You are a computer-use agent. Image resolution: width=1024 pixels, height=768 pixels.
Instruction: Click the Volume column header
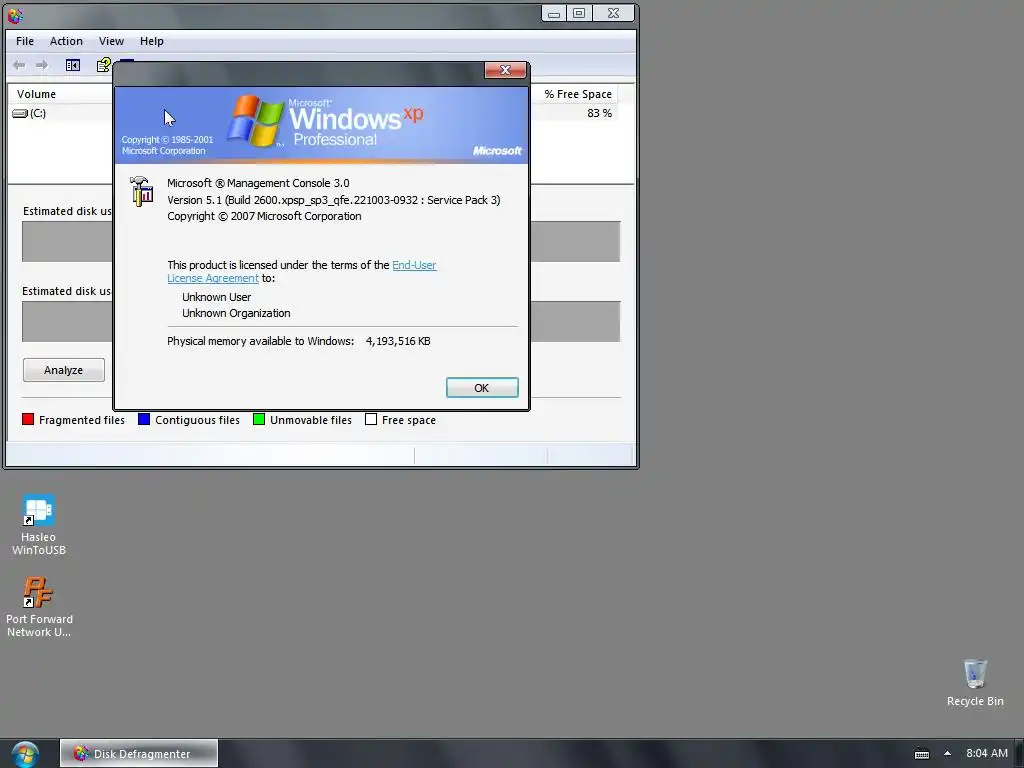pos(37,94)
